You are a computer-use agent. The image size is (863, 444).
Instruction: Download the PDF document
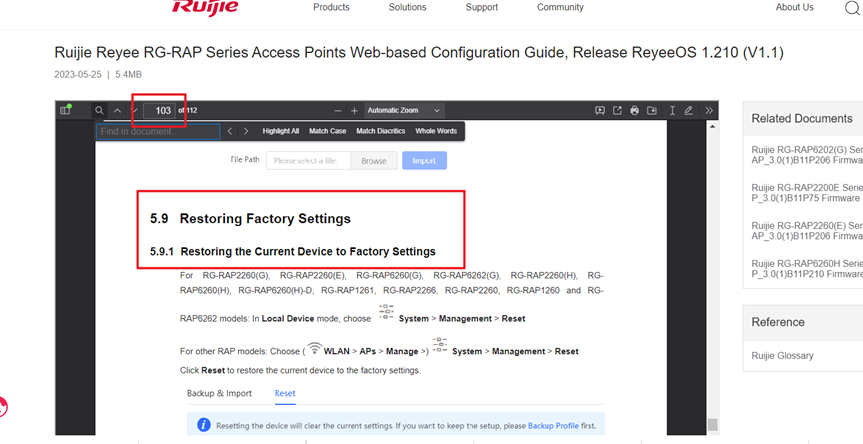[652, 111]
